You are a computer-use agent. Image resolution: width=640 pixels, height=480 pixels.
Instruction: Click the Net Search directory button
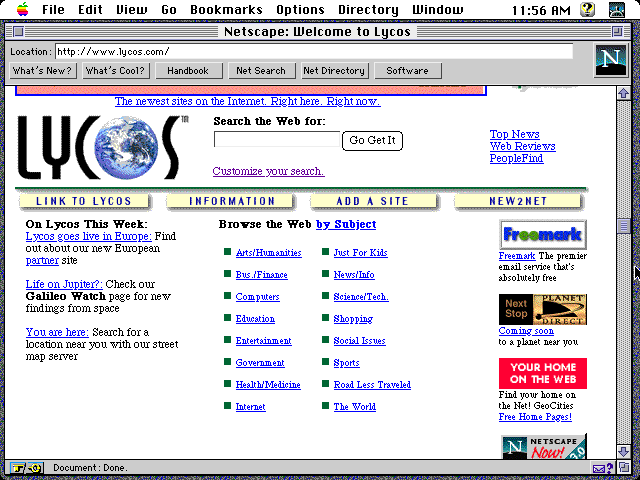click(260, 71)
